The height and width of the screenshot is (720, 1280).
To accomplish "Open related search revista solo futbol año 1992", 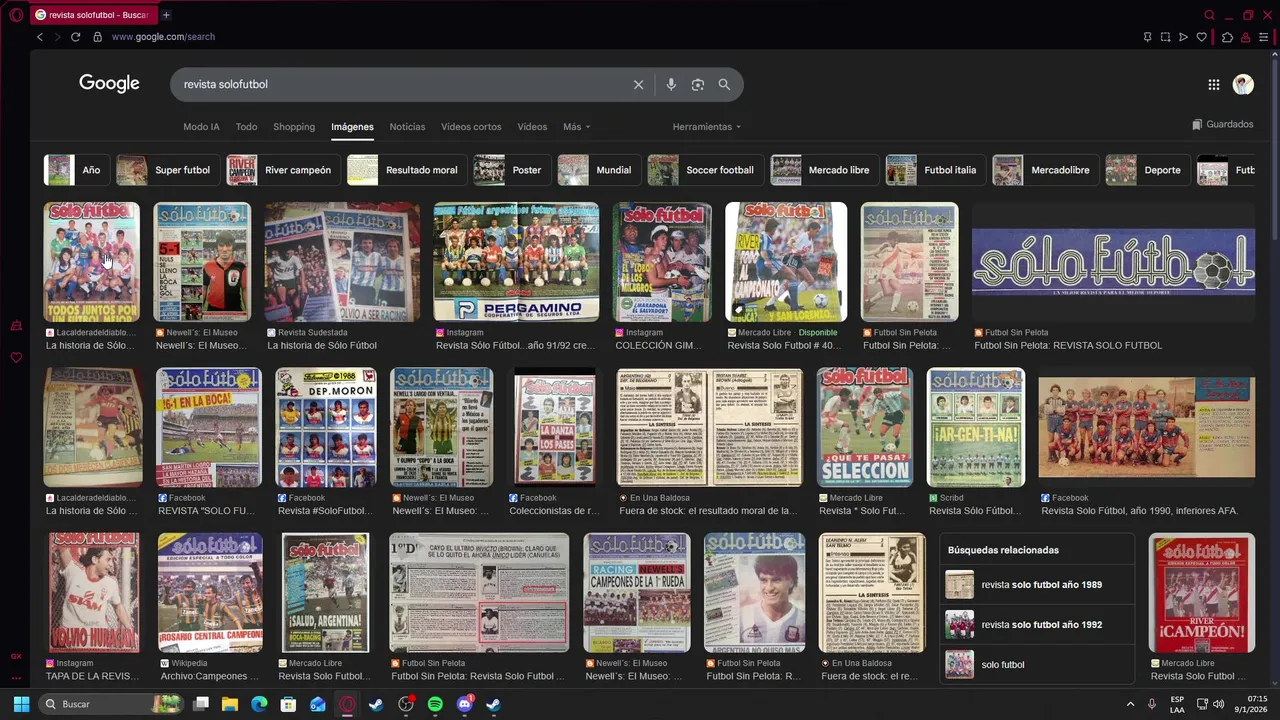I will pyautogui.click(x=1036, y=625).
